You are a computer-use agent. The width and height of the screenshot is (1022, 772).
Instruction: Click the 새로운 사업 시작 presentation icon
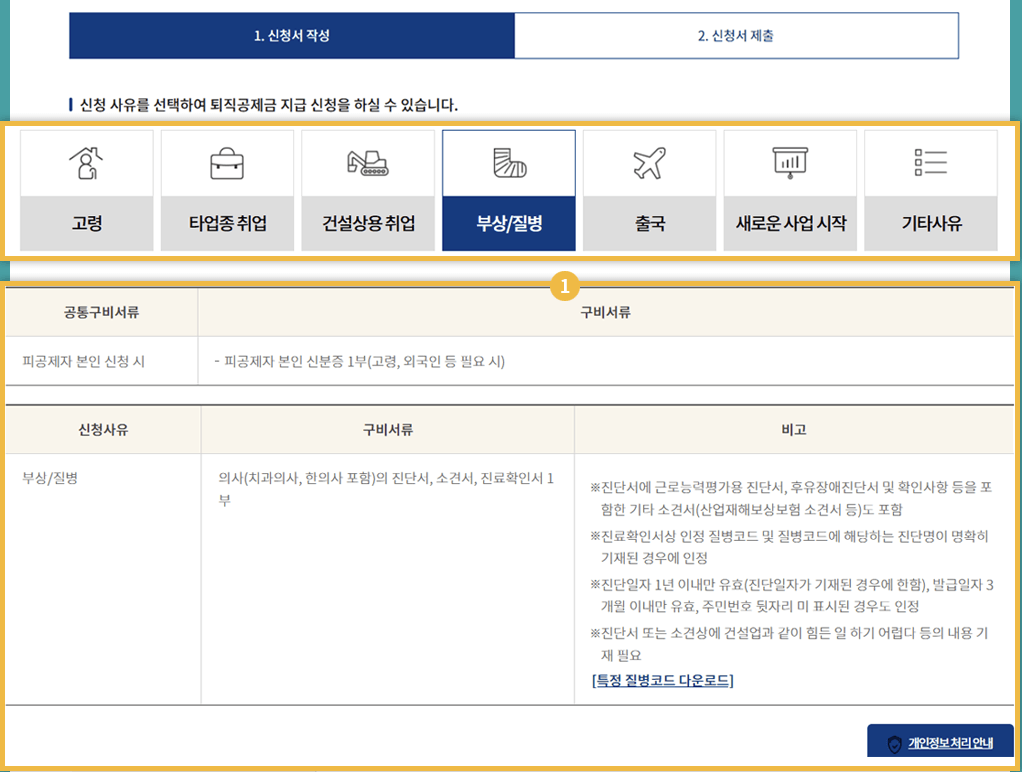pyautogui.click(x=790, y=162)
